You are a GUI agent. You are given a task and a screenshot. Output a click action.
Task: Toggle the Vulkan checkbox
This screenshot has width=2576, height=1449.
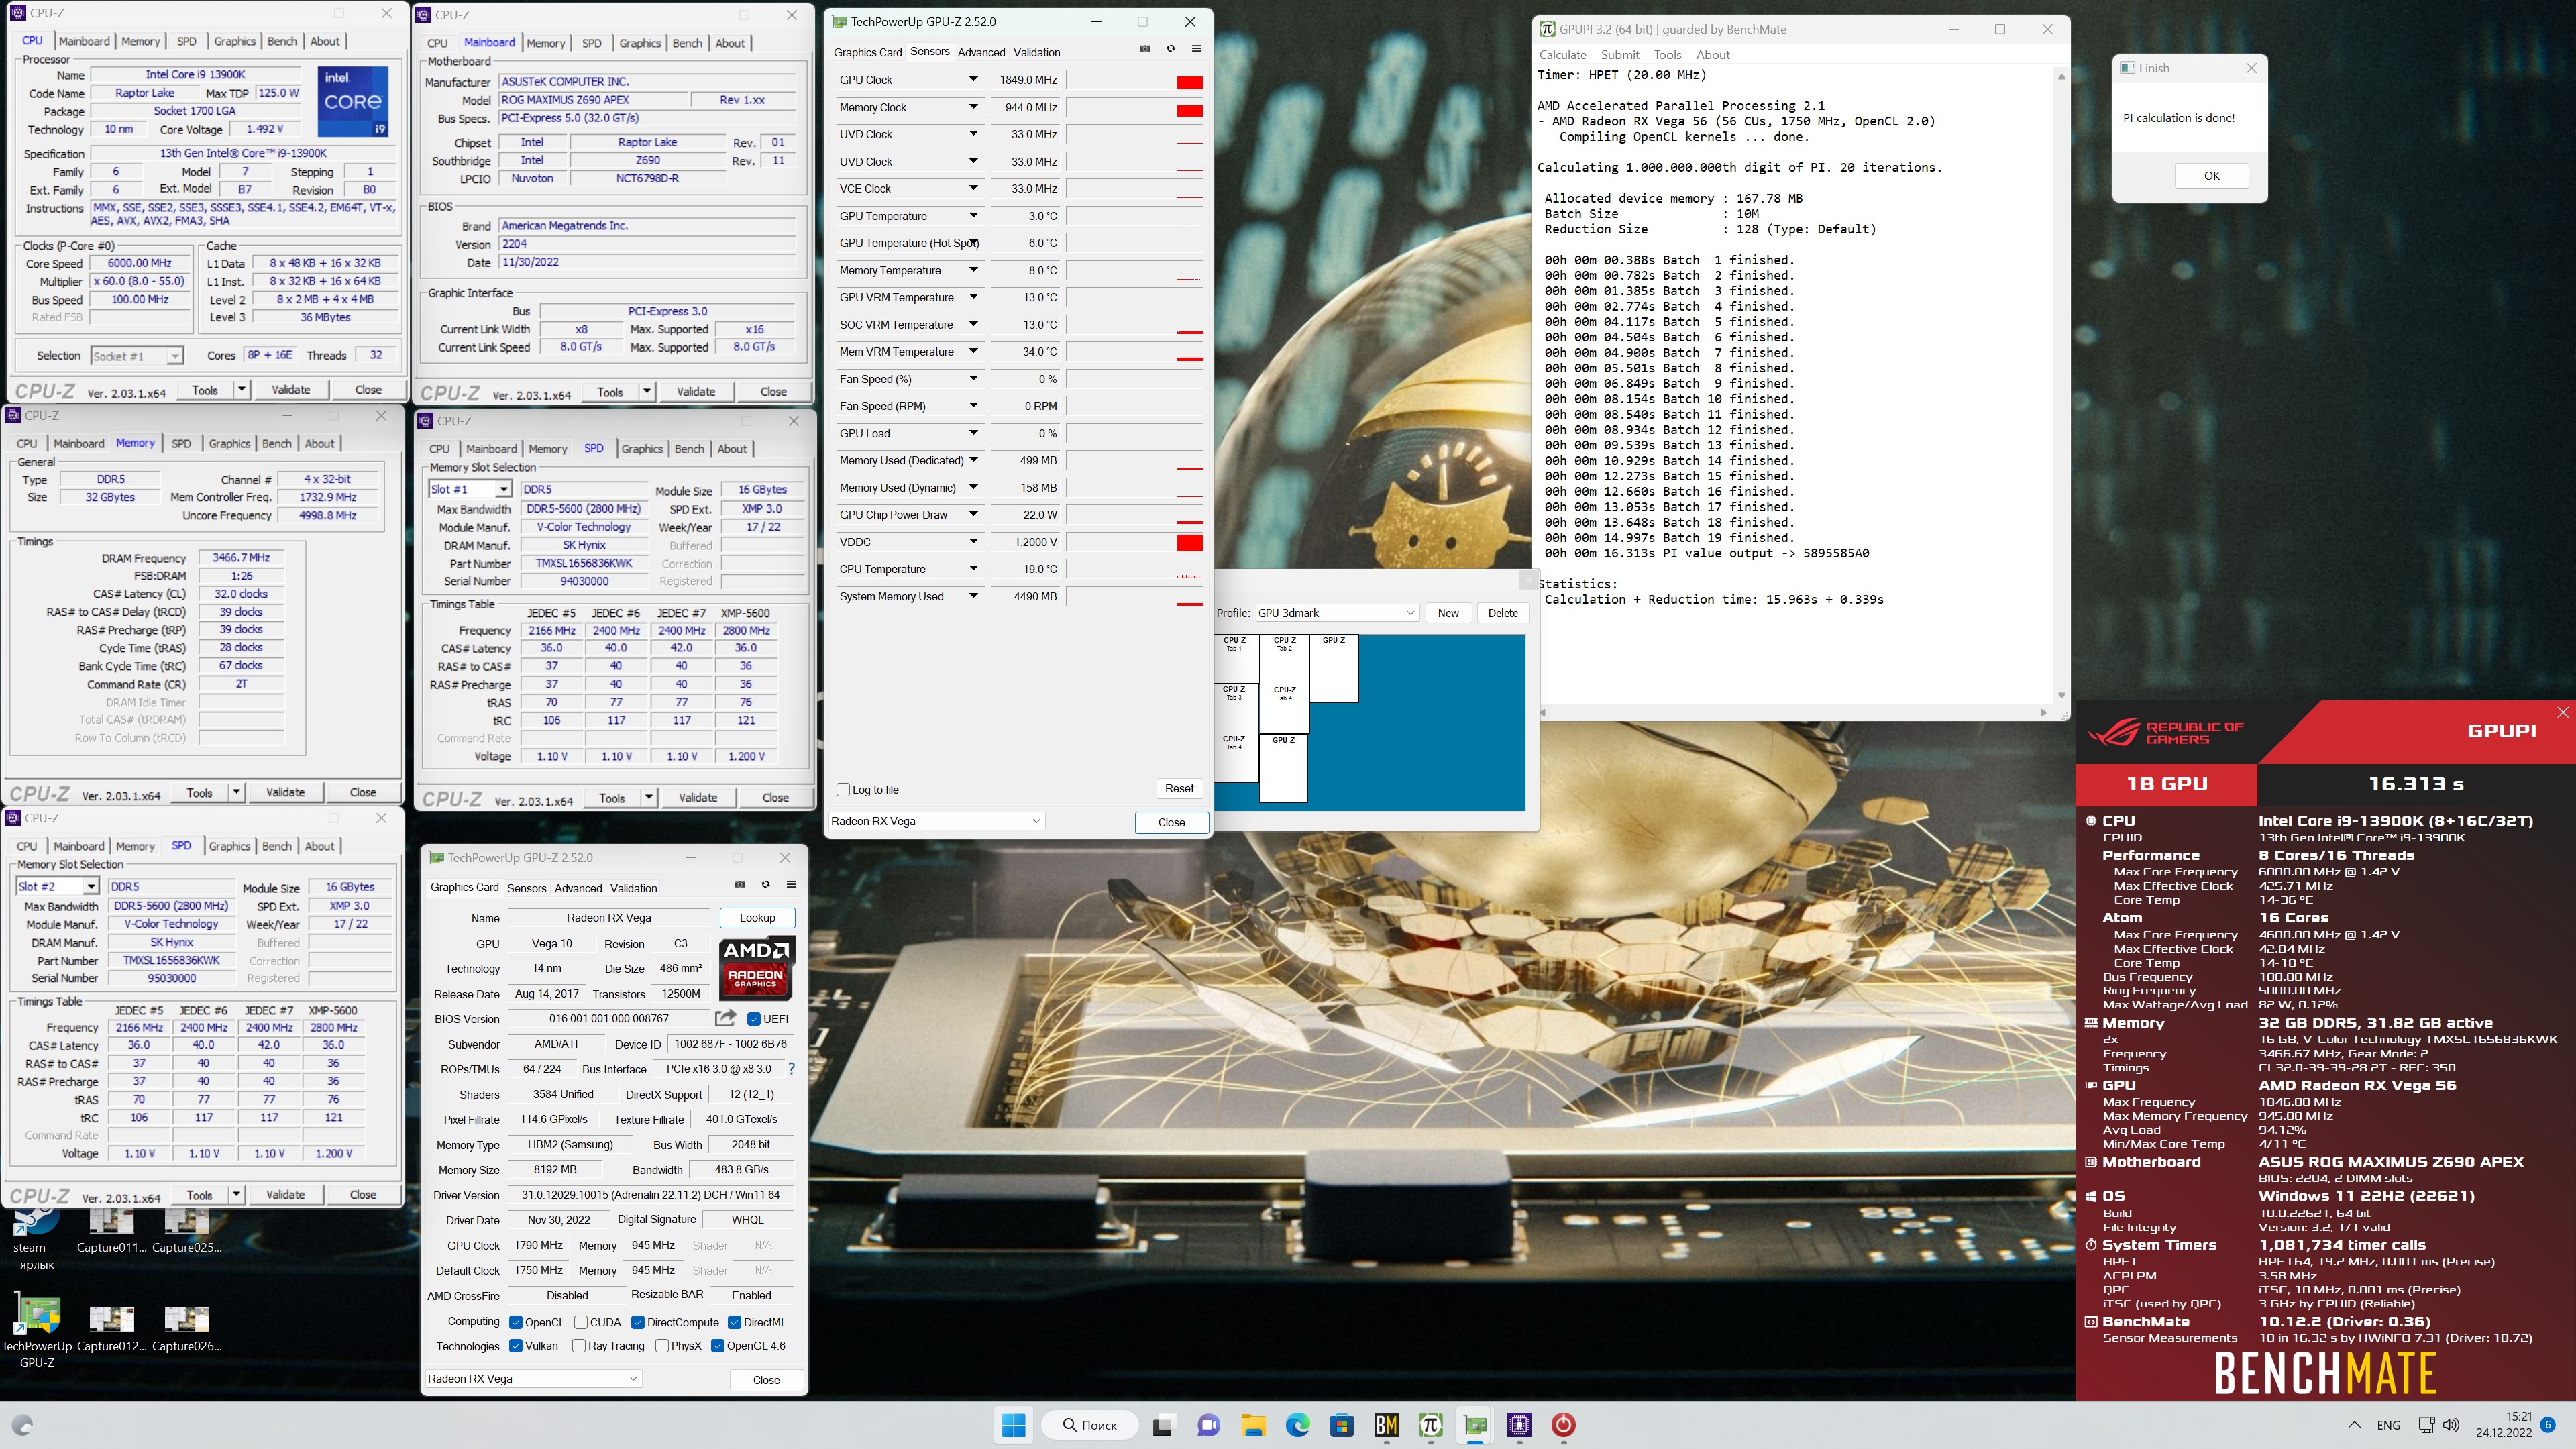click(516, 1346)
